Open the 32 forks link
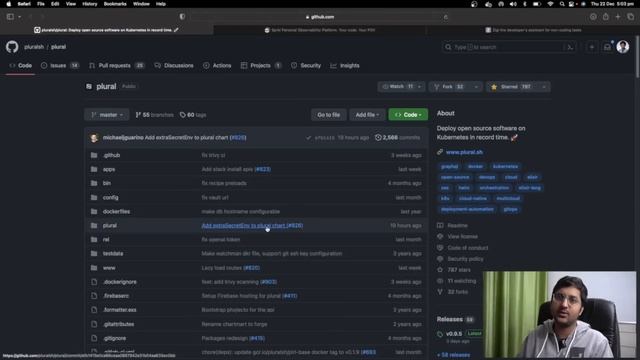The width and height of the screenshot is (640, 360). coord(458,292)
